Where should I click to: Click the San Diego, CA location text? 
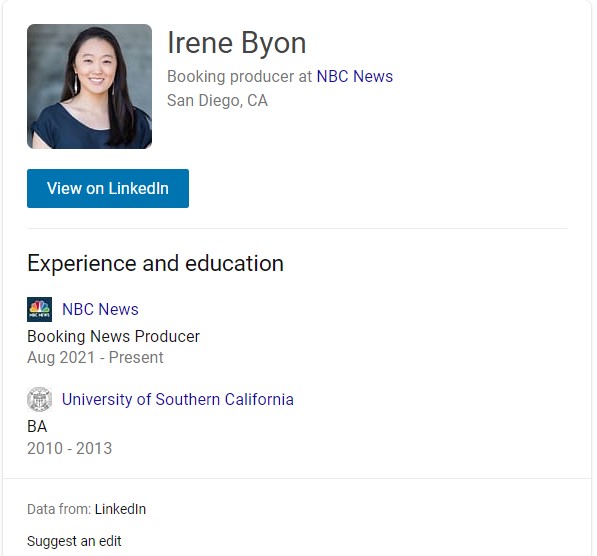(x=217, y=101)
